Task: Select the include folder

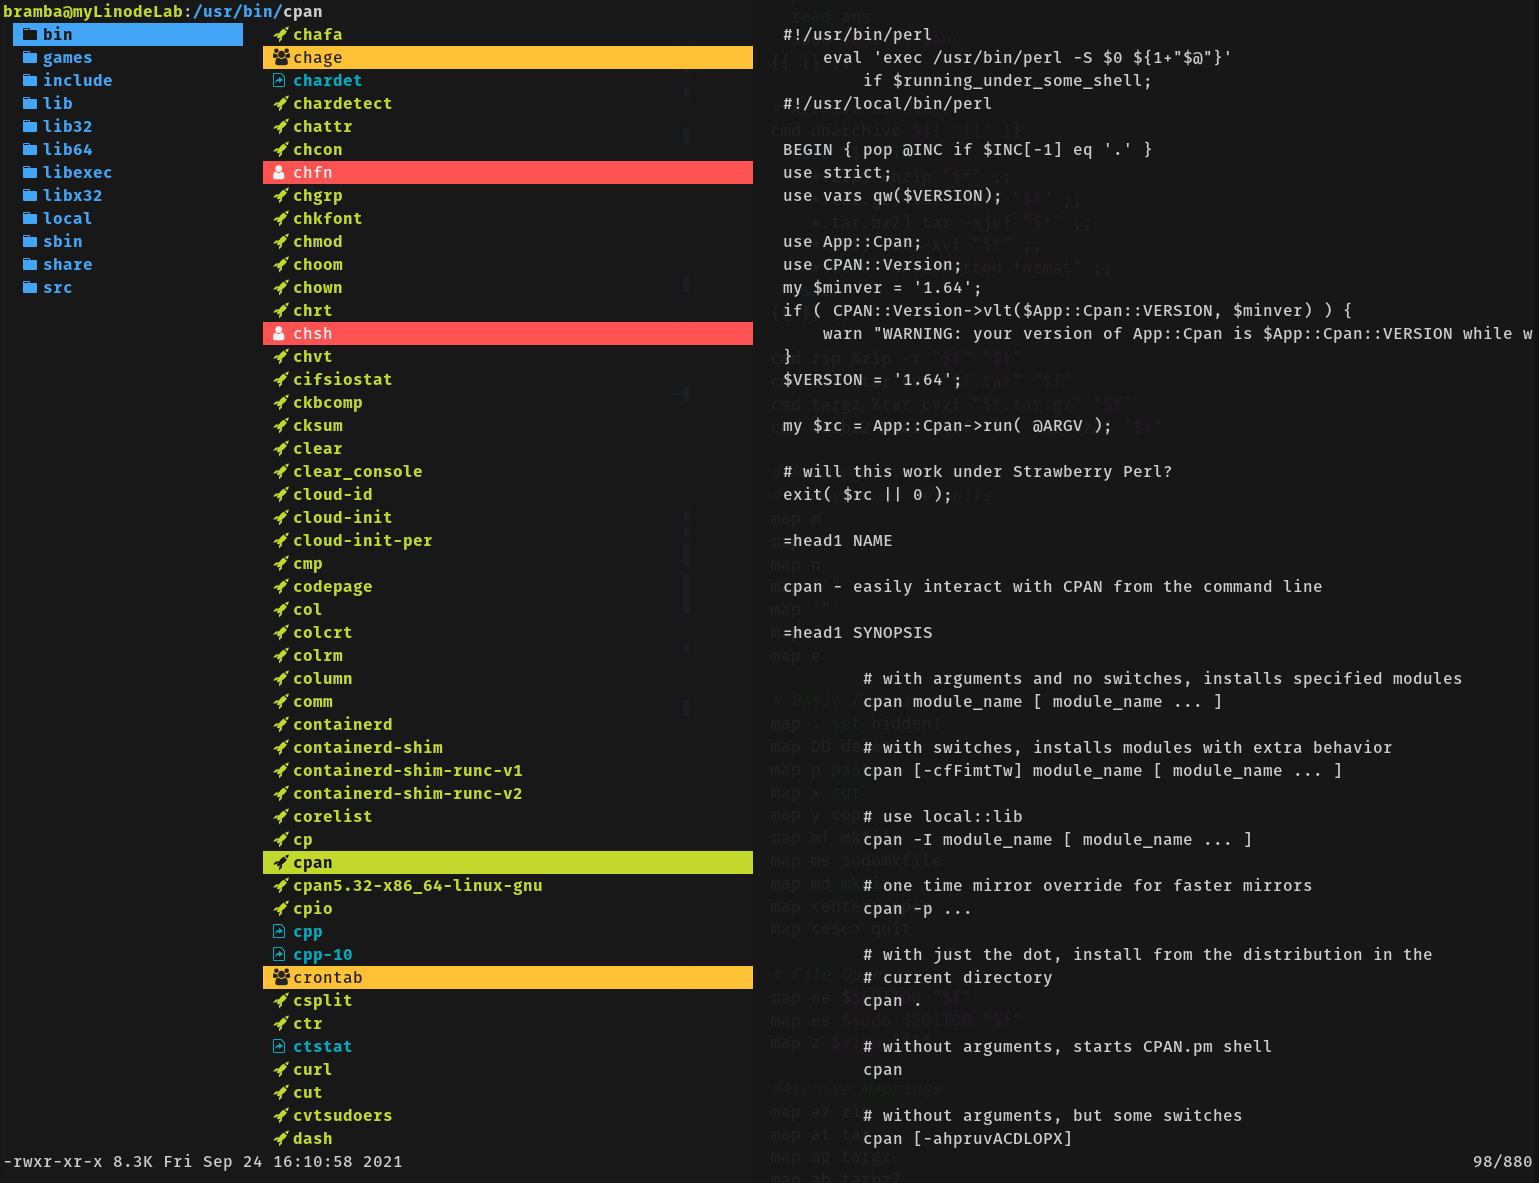Action: click(x=77, y=81)
